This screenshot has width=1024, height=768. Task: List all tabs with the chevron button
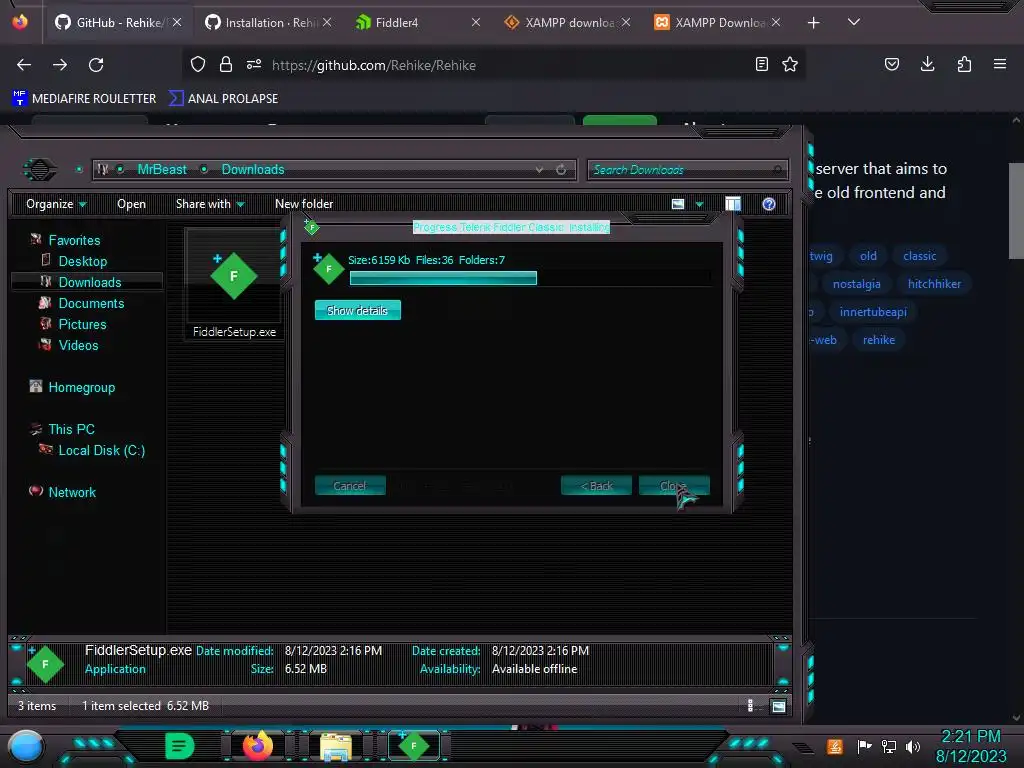point(854,22)
